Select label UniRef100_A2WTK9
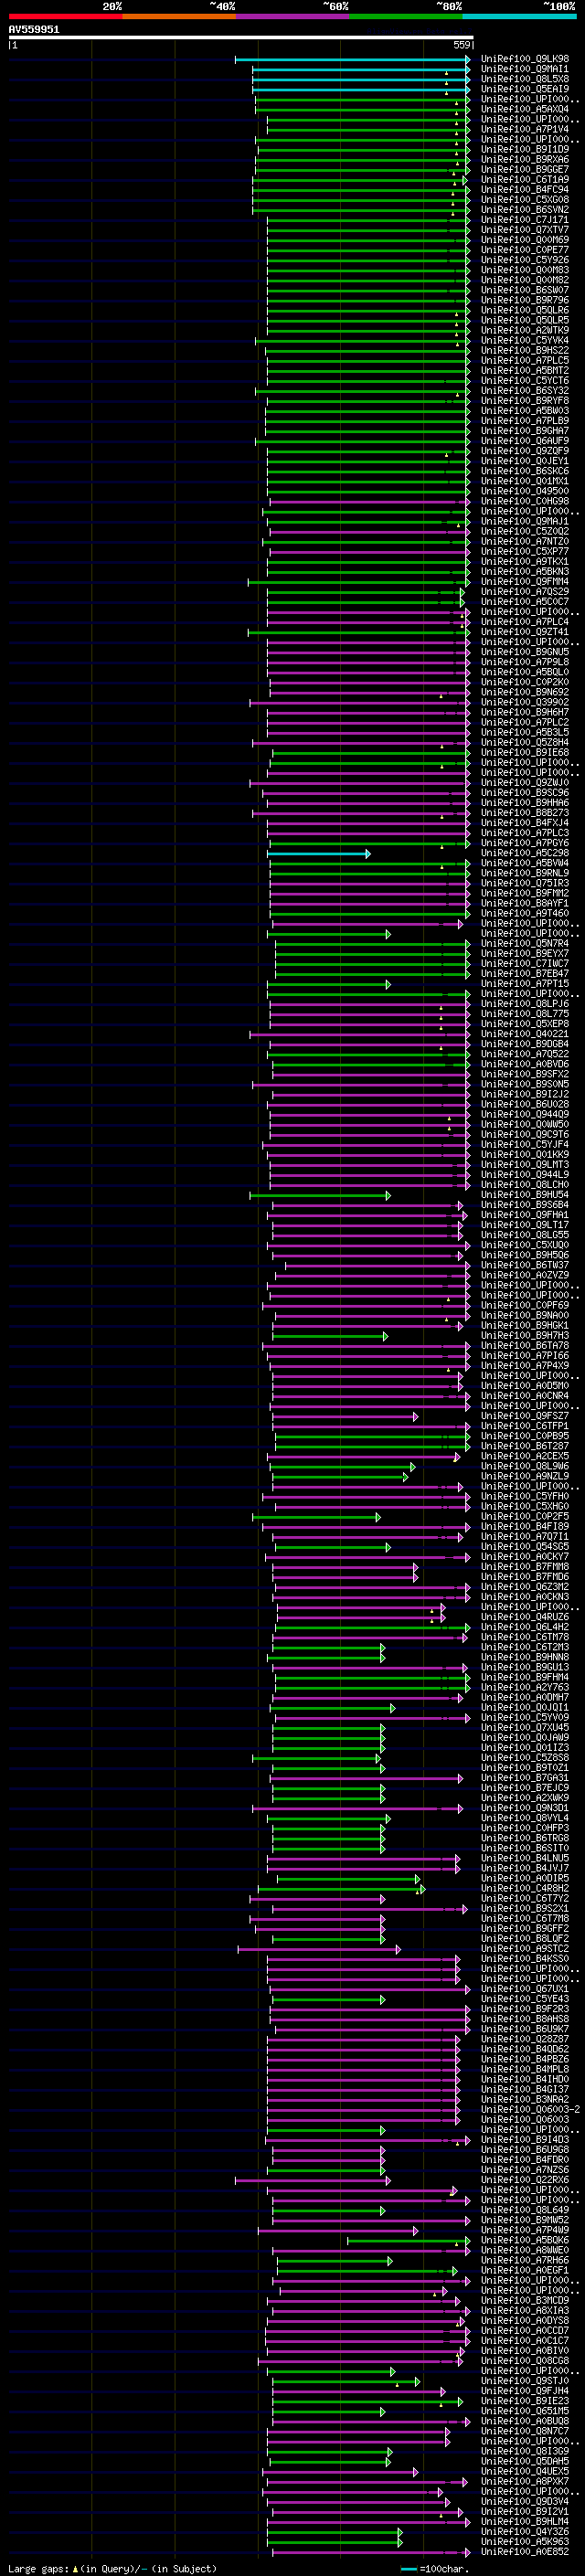This screenshot has height=2576, width=585. point(524,330)
